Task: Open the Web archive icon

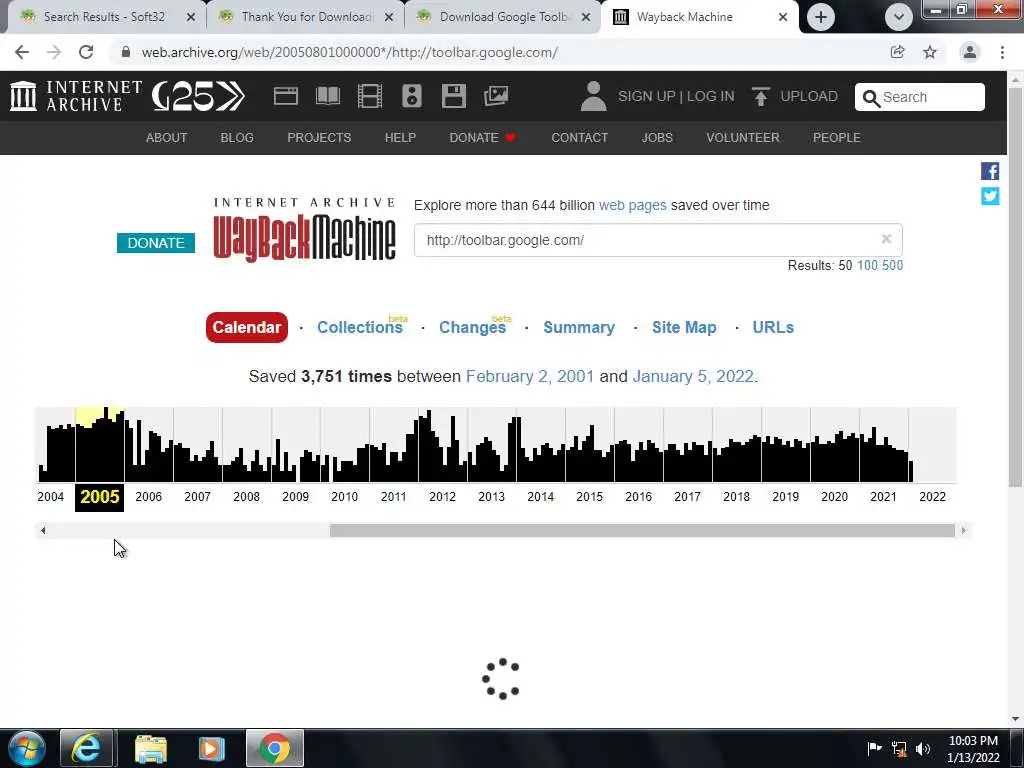Action: pos(285,96)
